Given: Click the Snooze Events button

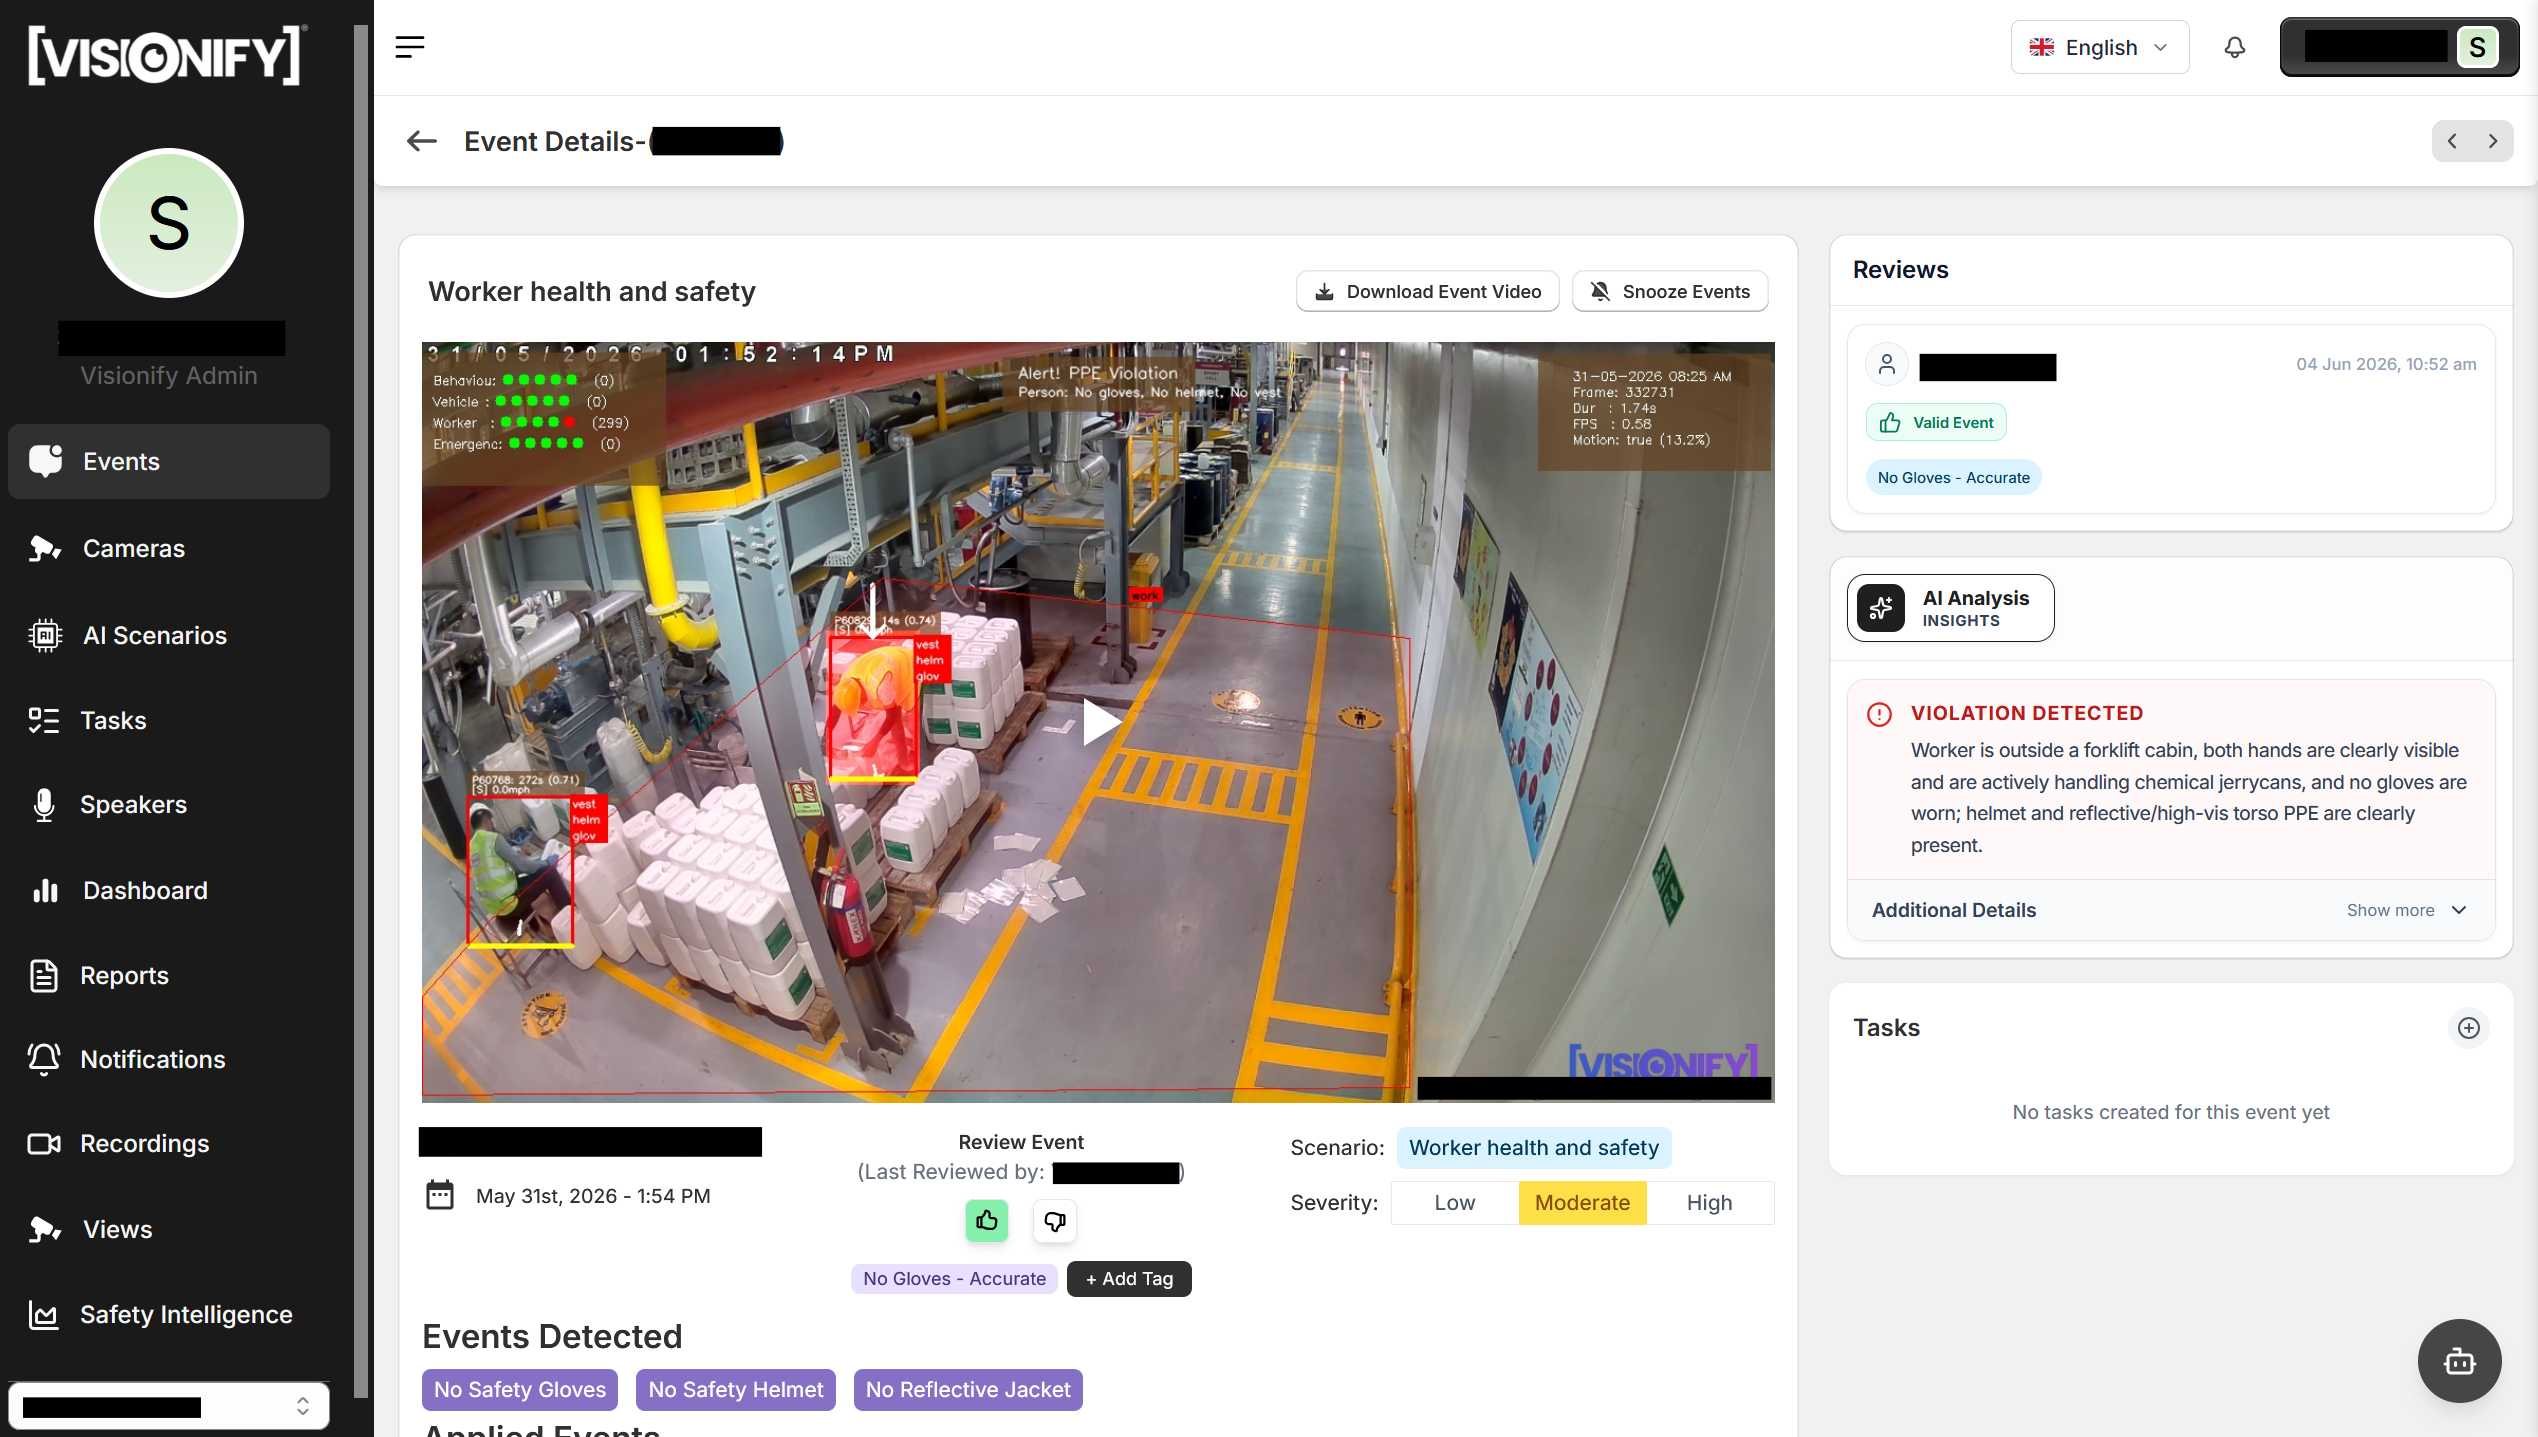Looking at the screenshot, I should (1670, 291).
